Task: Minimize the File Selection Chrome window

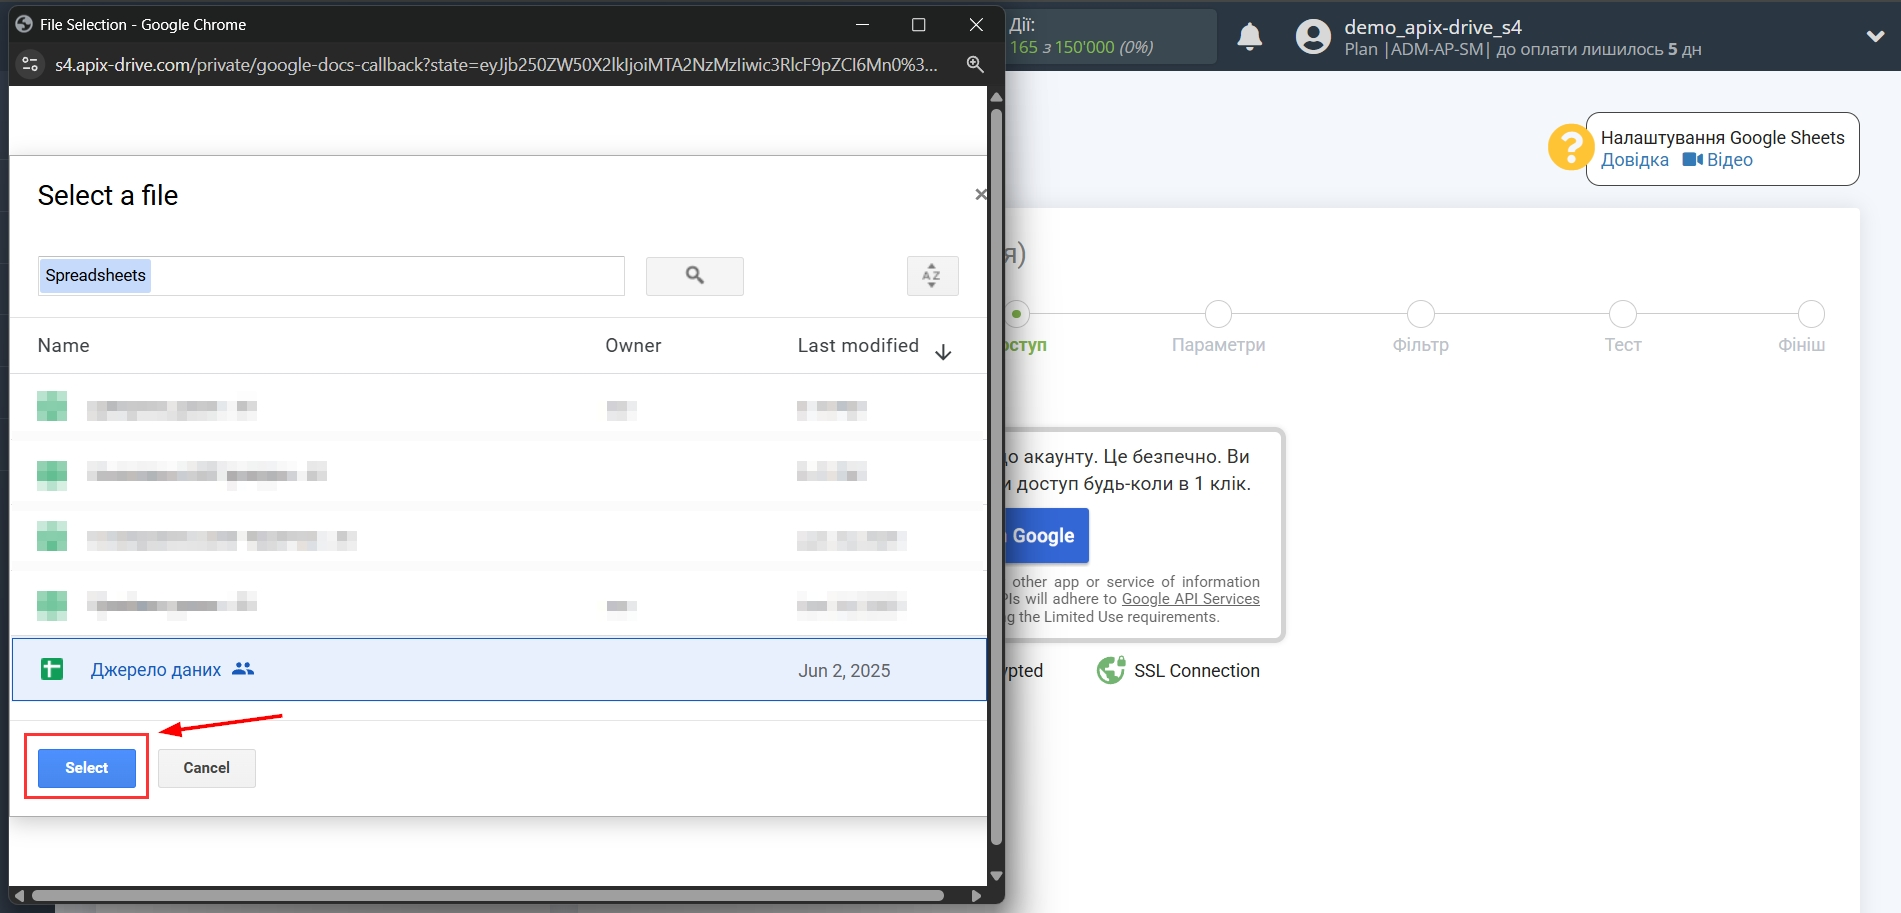Action: pos(862,24)
